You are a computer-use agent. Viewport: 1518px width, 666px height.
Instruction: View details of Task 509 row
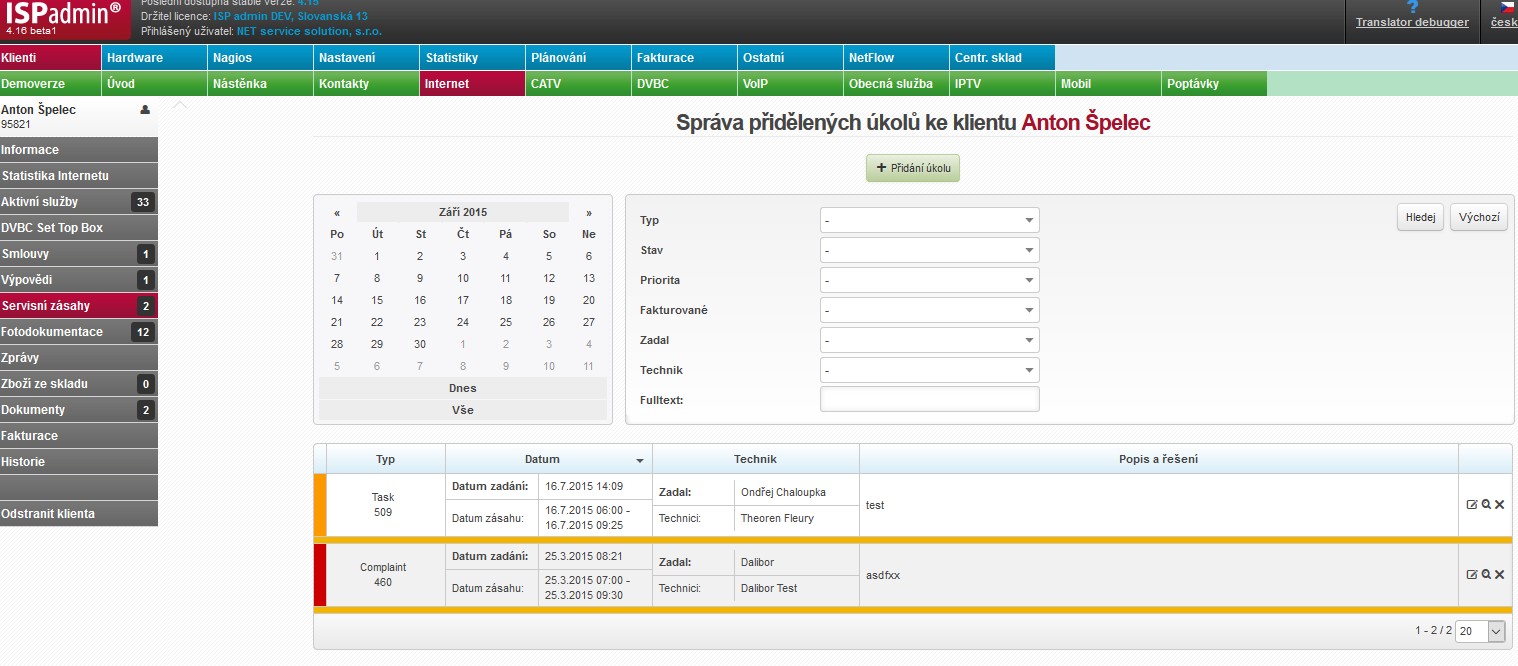pos(1486,505)
